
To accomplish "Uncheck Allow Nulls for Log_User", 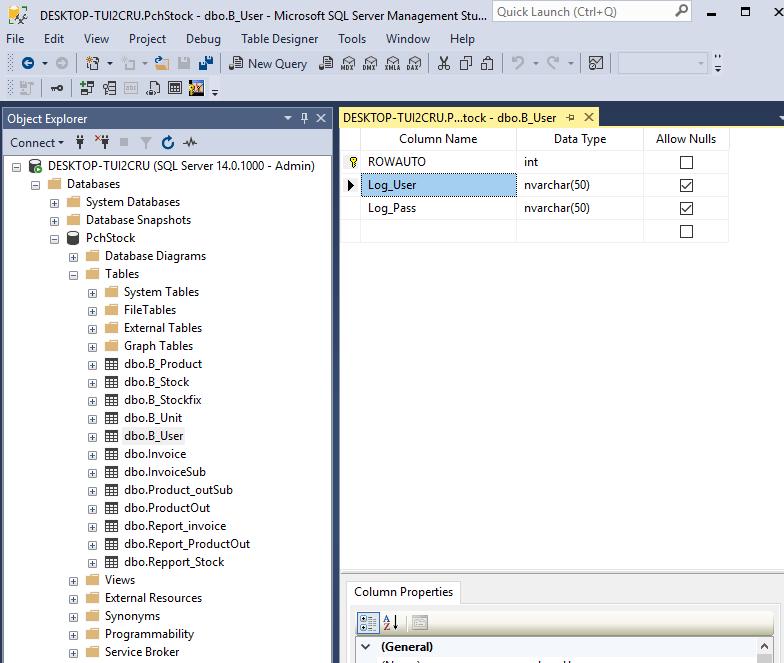I will (x=685, y=185).
